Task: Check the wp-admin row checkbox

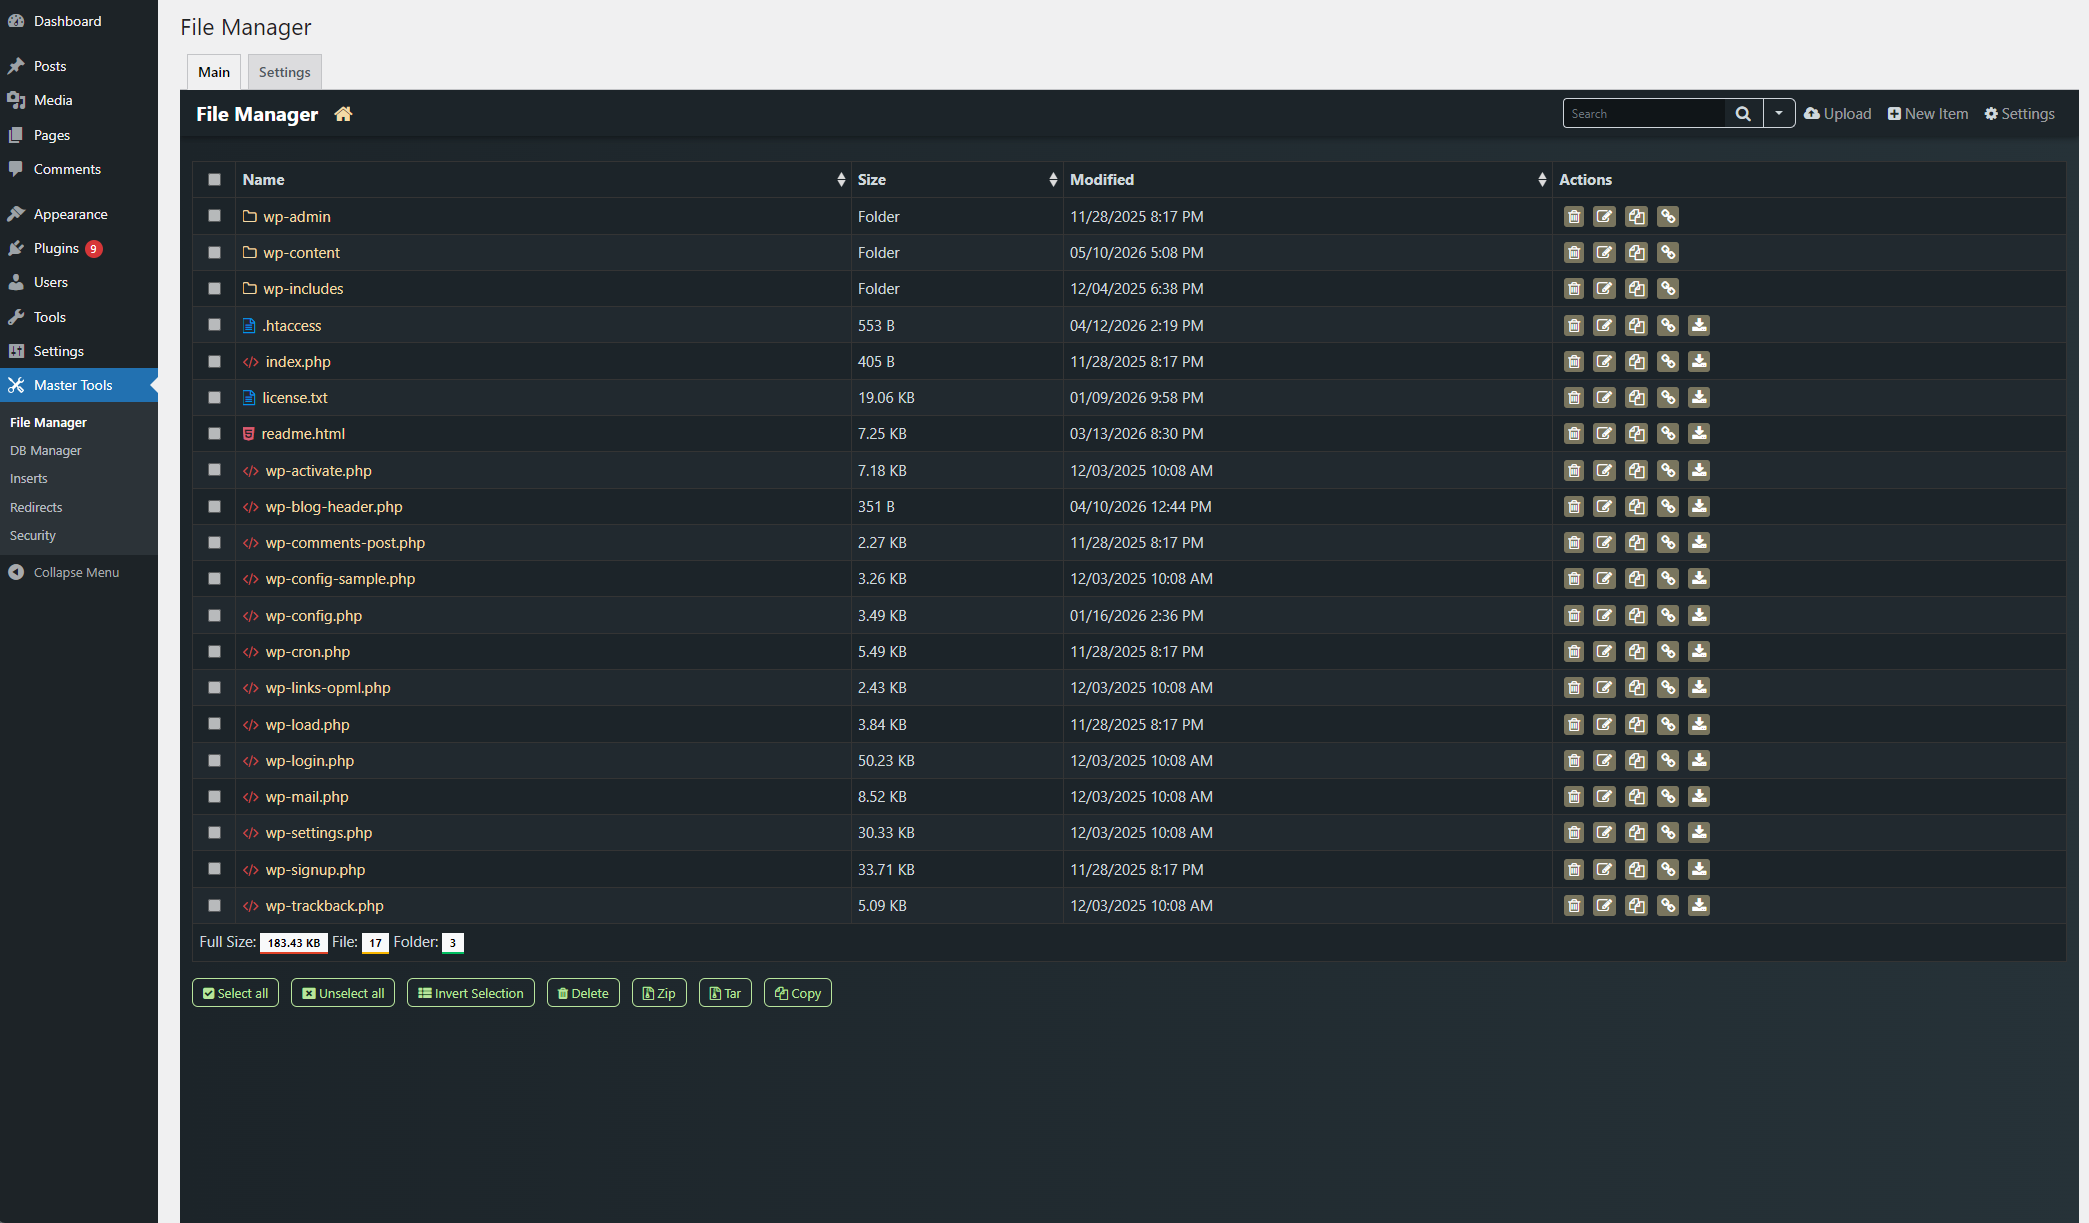Action: coord(214,216)
